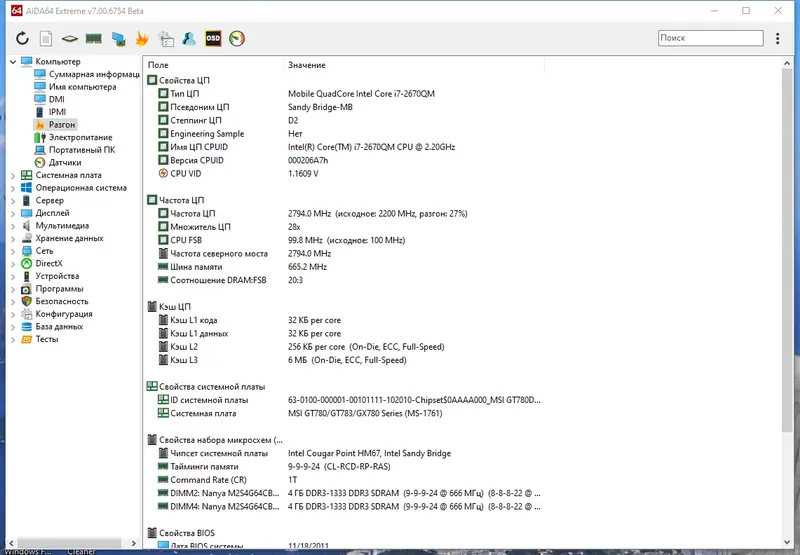Type in the Поиск search field
800x555 pixels.
click(711, 38)
